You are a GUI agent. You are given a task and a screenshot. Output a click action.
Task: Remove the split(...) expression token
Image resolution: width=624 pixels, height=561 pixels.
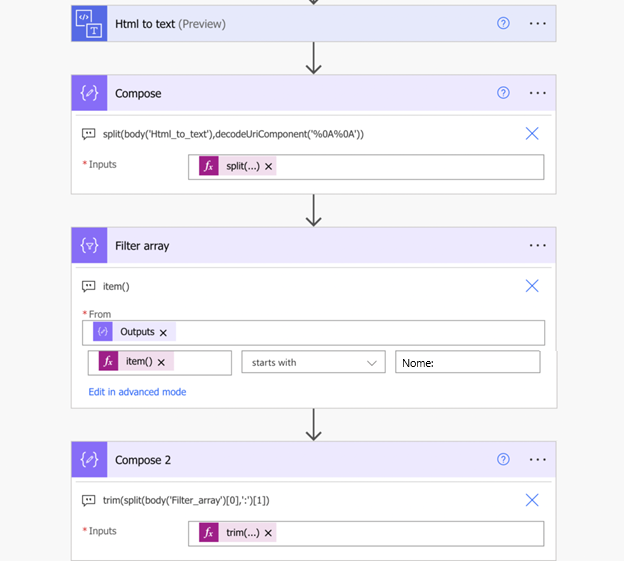pos(269,167)
